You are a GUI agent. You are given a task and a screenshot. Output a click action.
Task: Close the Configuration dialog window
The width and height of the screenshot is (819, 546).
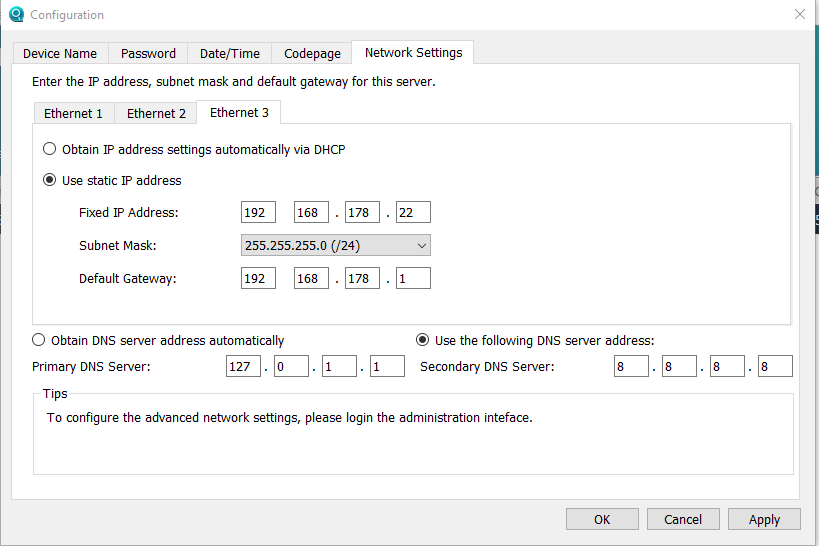tap(799, 15)
